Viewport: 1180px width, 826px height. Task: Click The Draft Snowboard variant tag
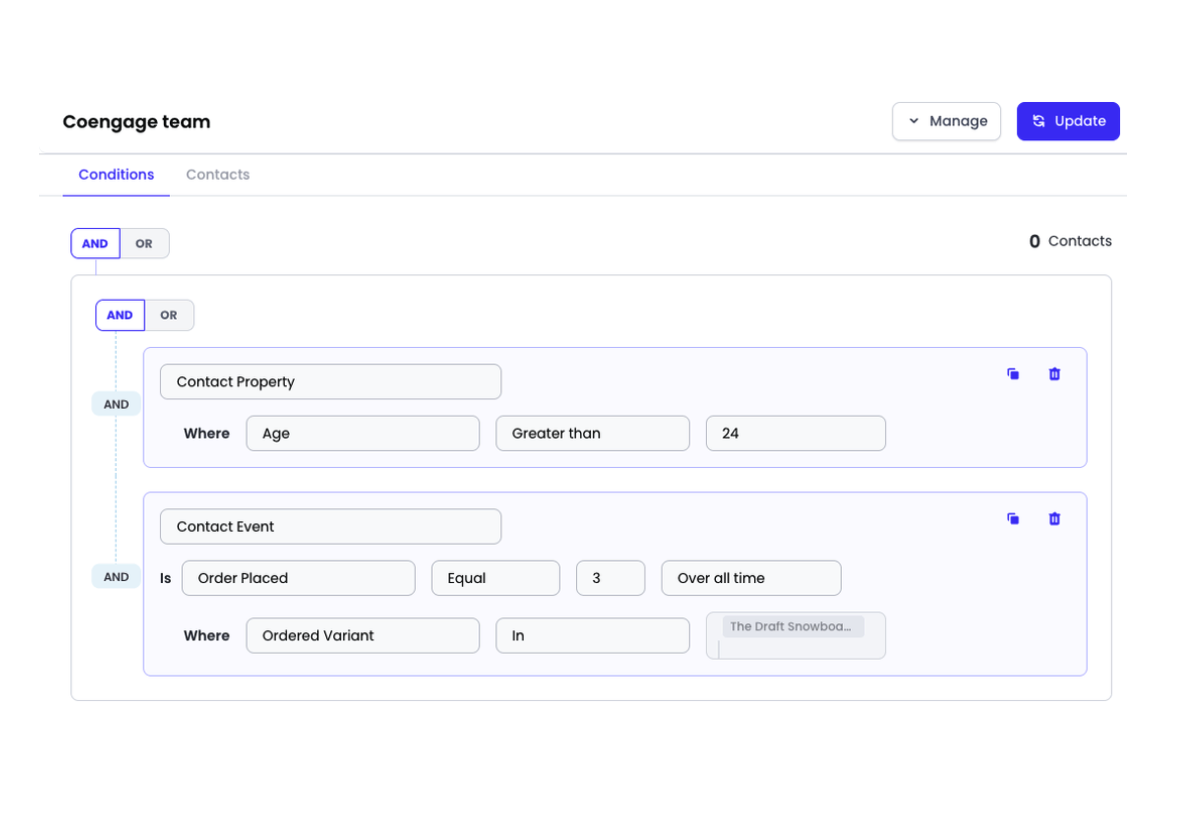[x=791, y=627]
